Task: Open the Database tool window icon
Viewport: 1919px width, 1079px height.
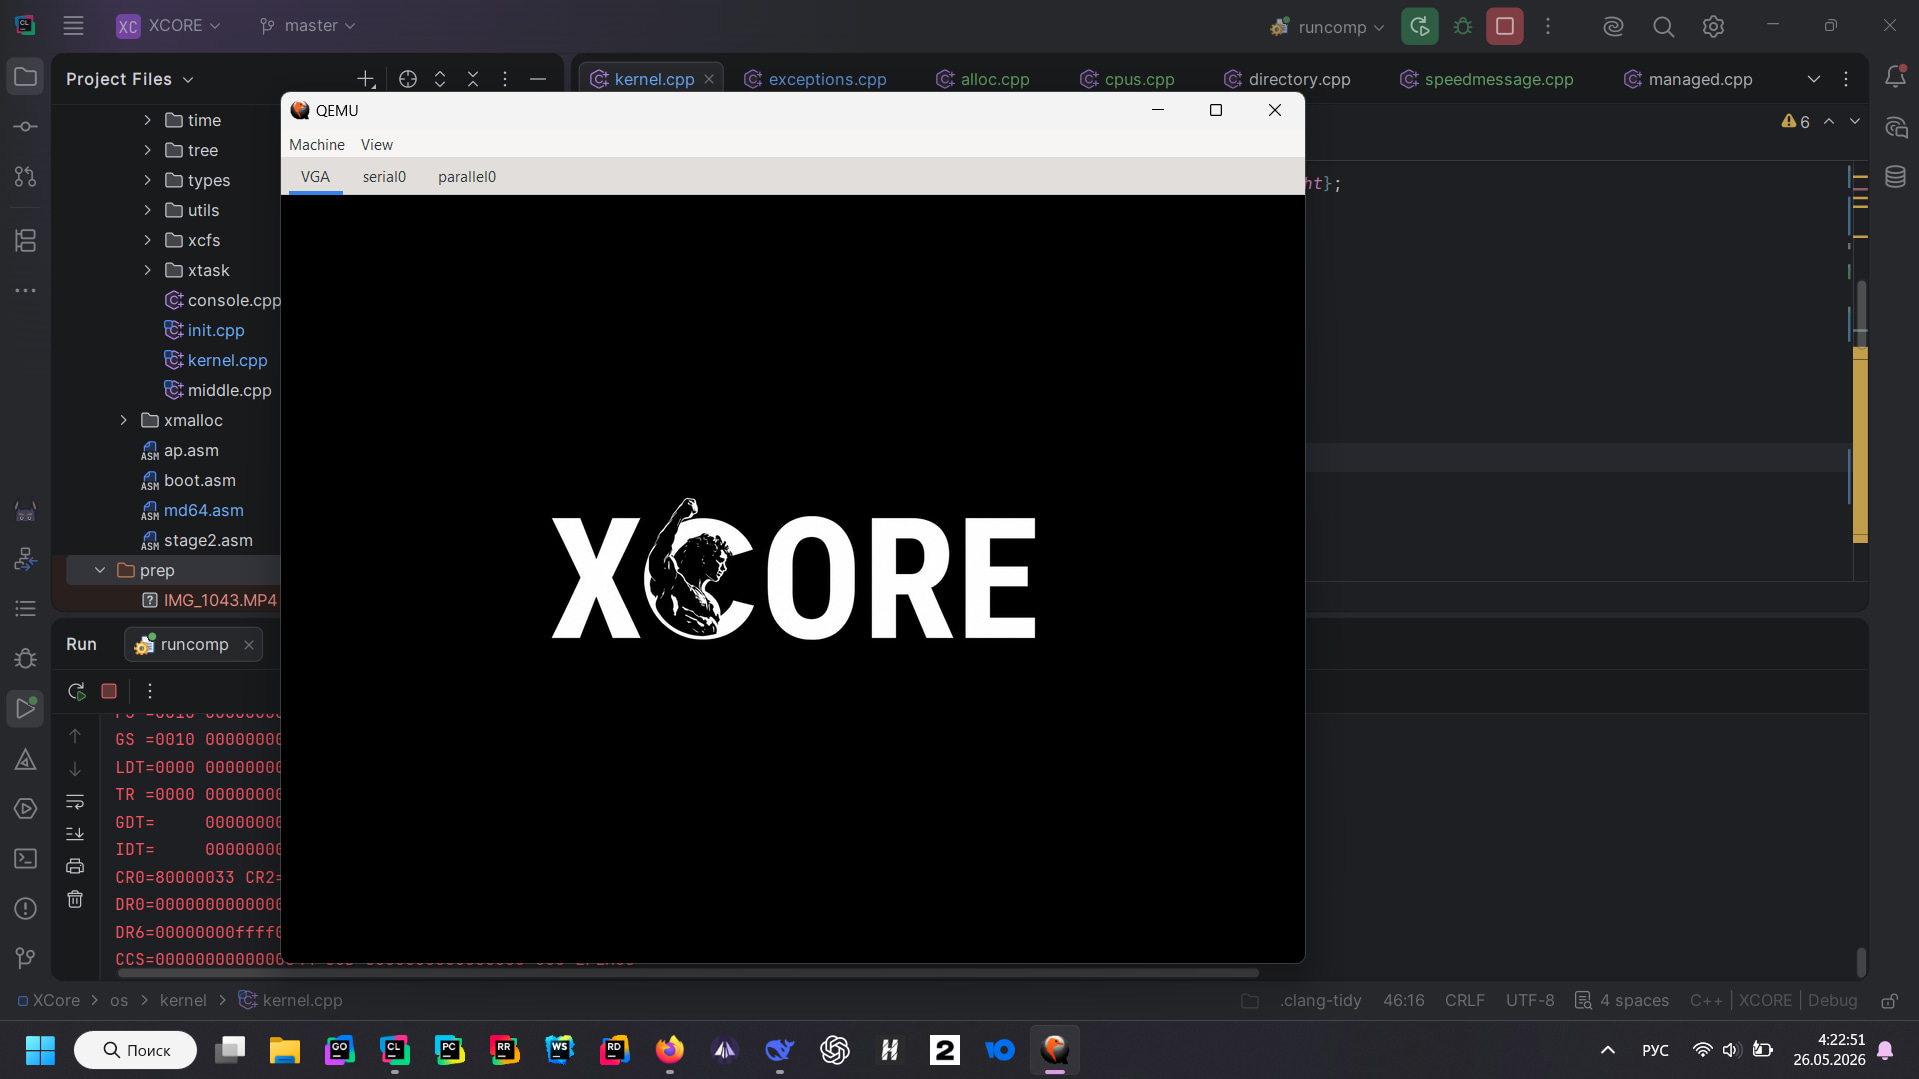Action: (1895, 177)
